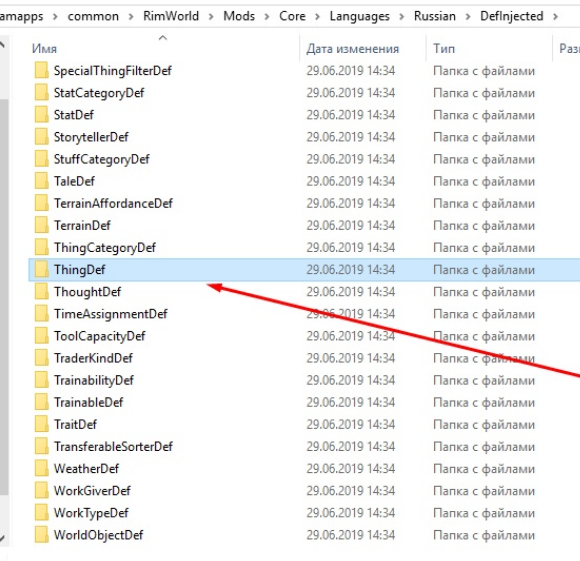Select the ToolCapacityDef folder name
580x561 pixels.
100,336
